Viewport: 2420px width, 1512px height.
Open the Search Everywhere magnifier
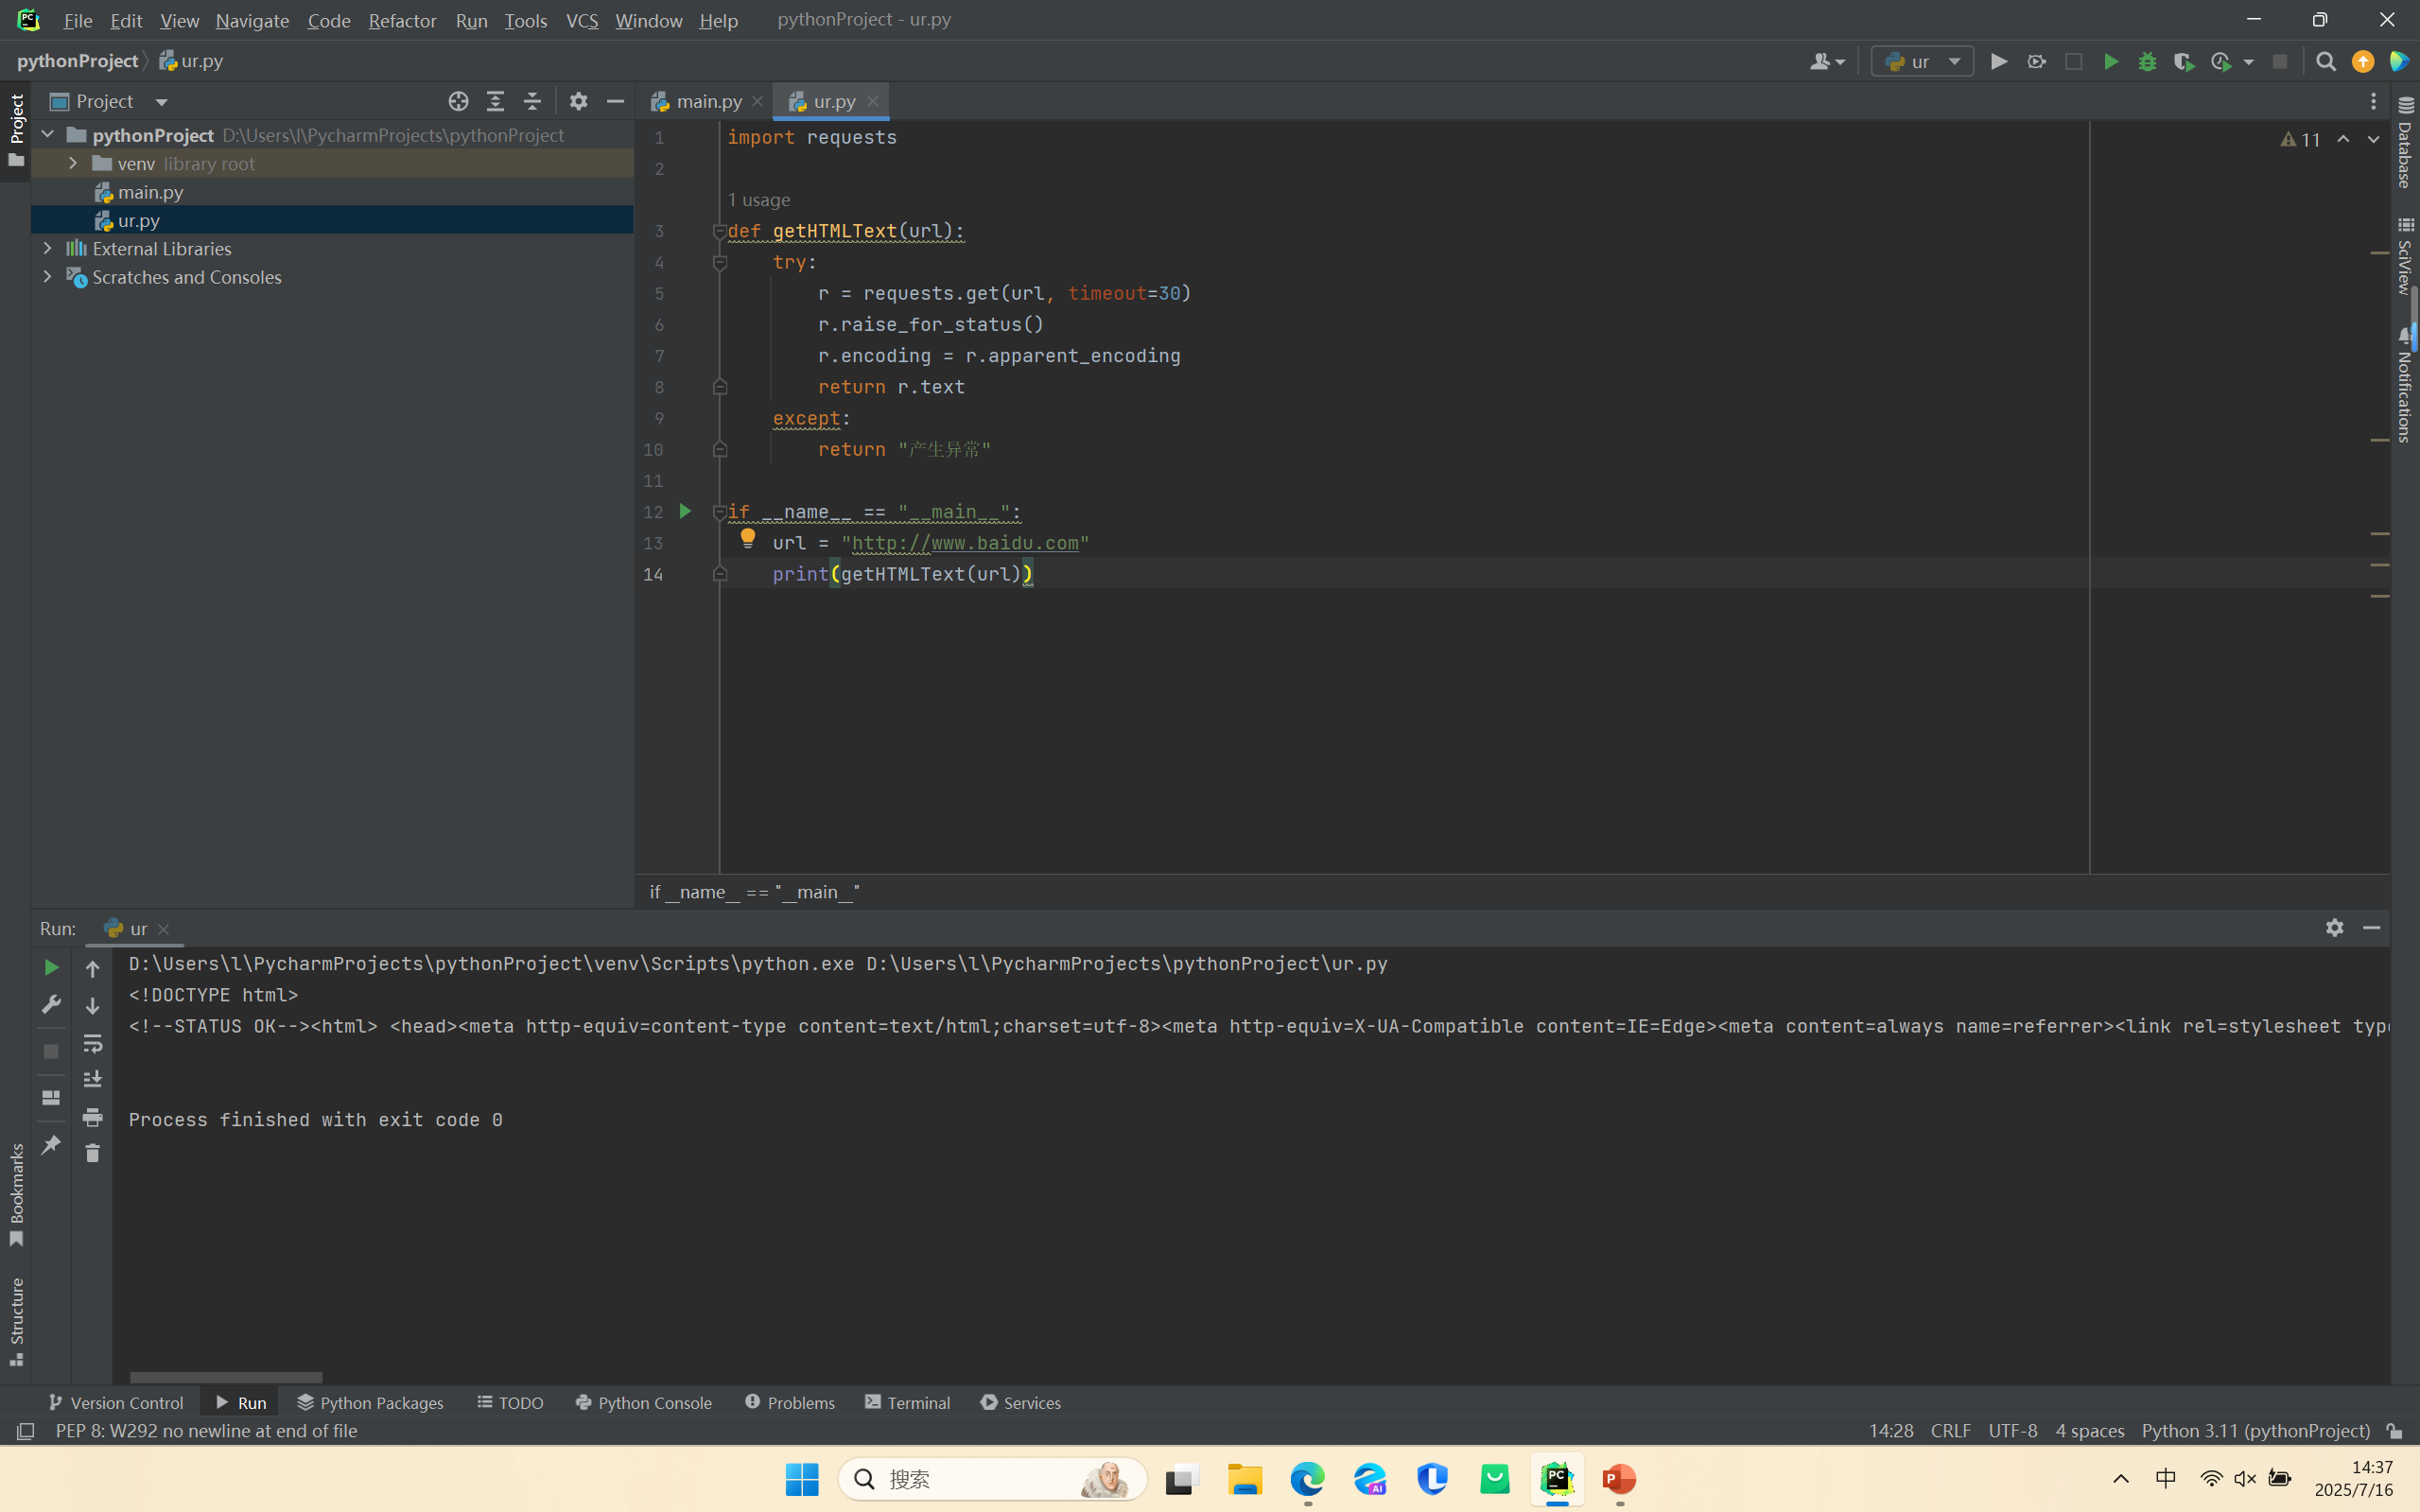click(x=2326, y=62)
